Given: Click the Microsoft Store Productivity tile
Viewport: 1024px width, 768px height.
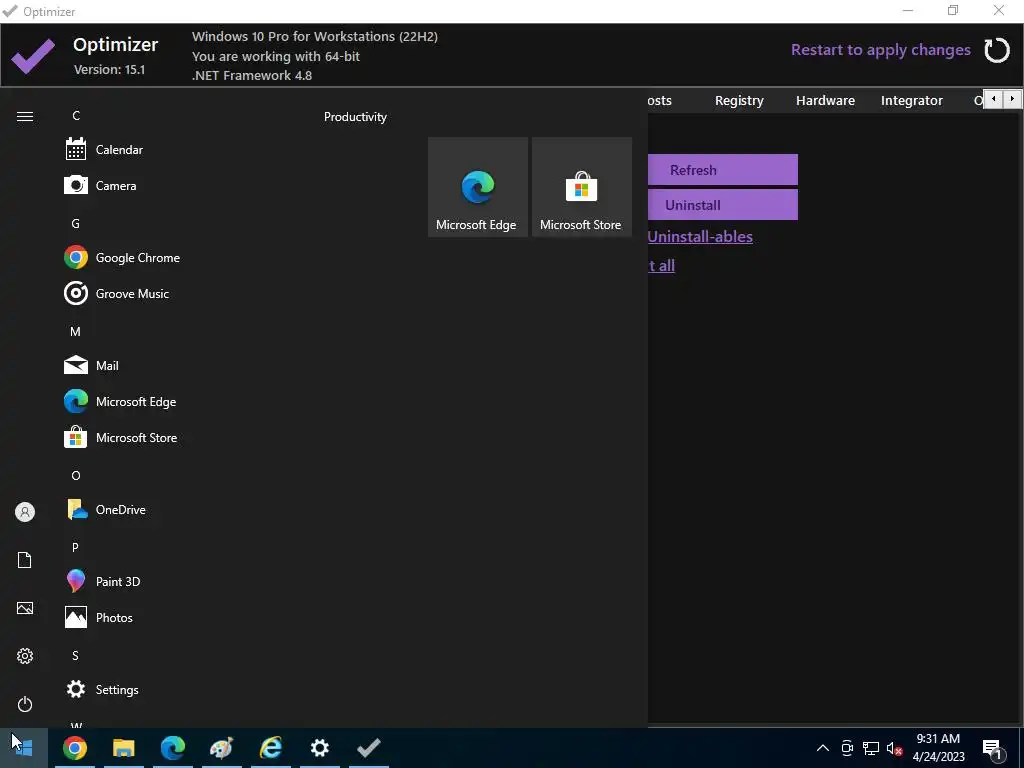Looking at the screenshot, I should coord(581,187).
